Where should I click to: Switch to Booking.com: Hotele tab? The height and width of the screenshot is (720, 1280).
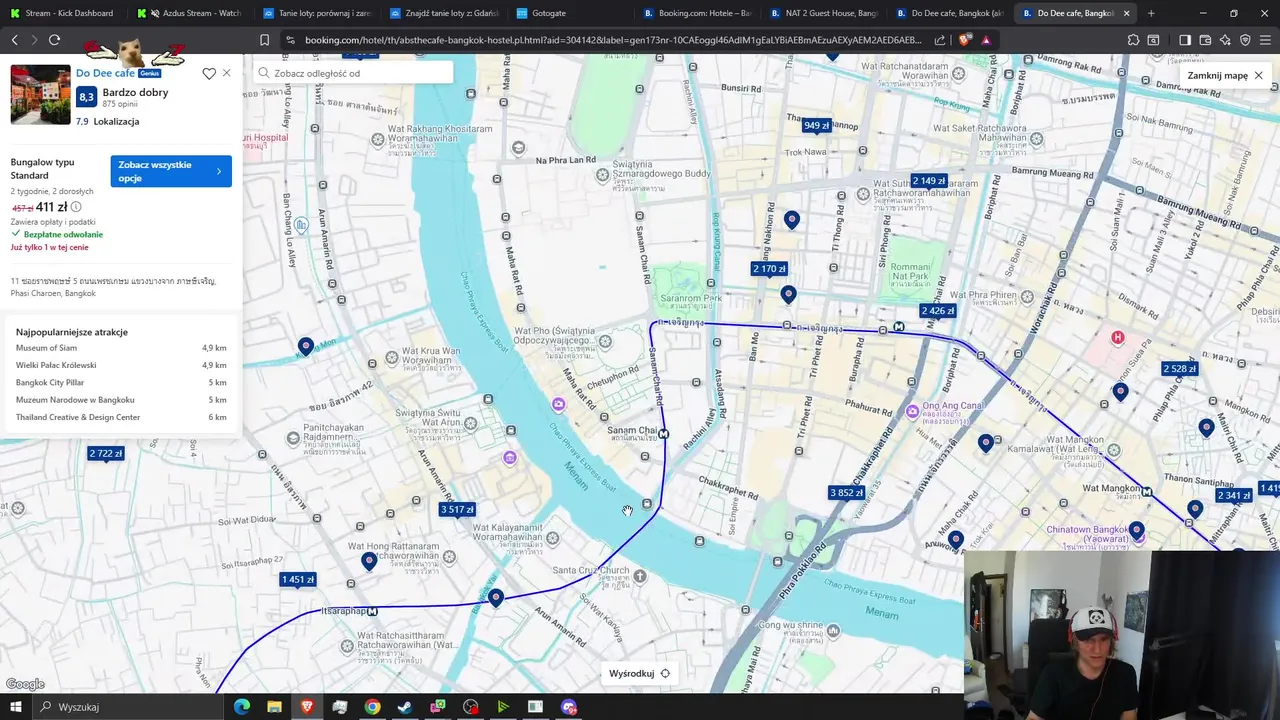point(697,13)
